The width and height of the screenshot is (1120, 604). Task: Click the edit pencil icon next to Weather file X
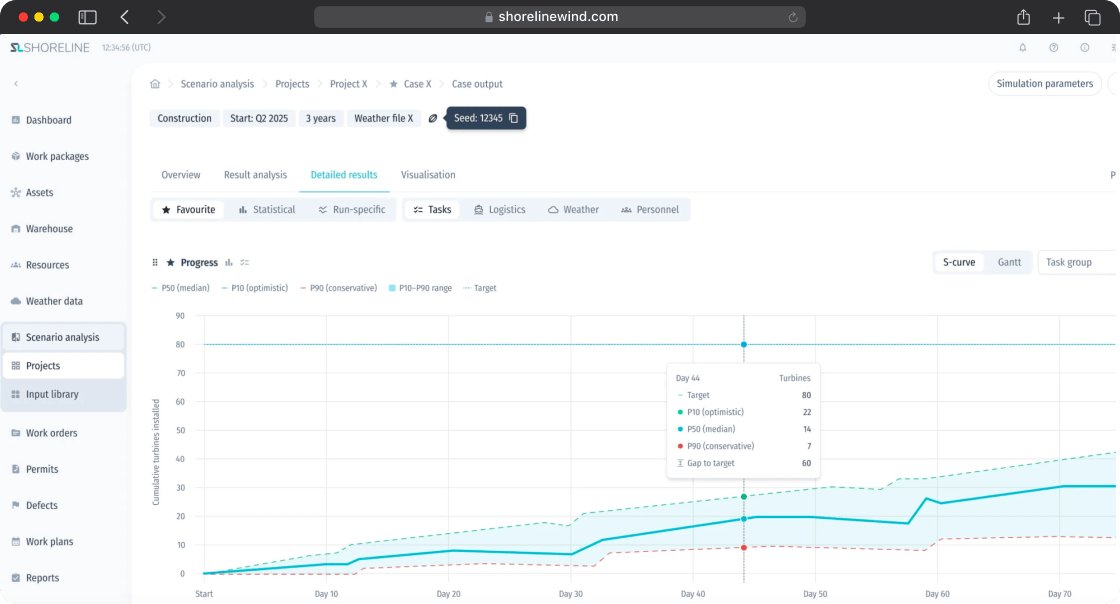(x=433, y=119)
